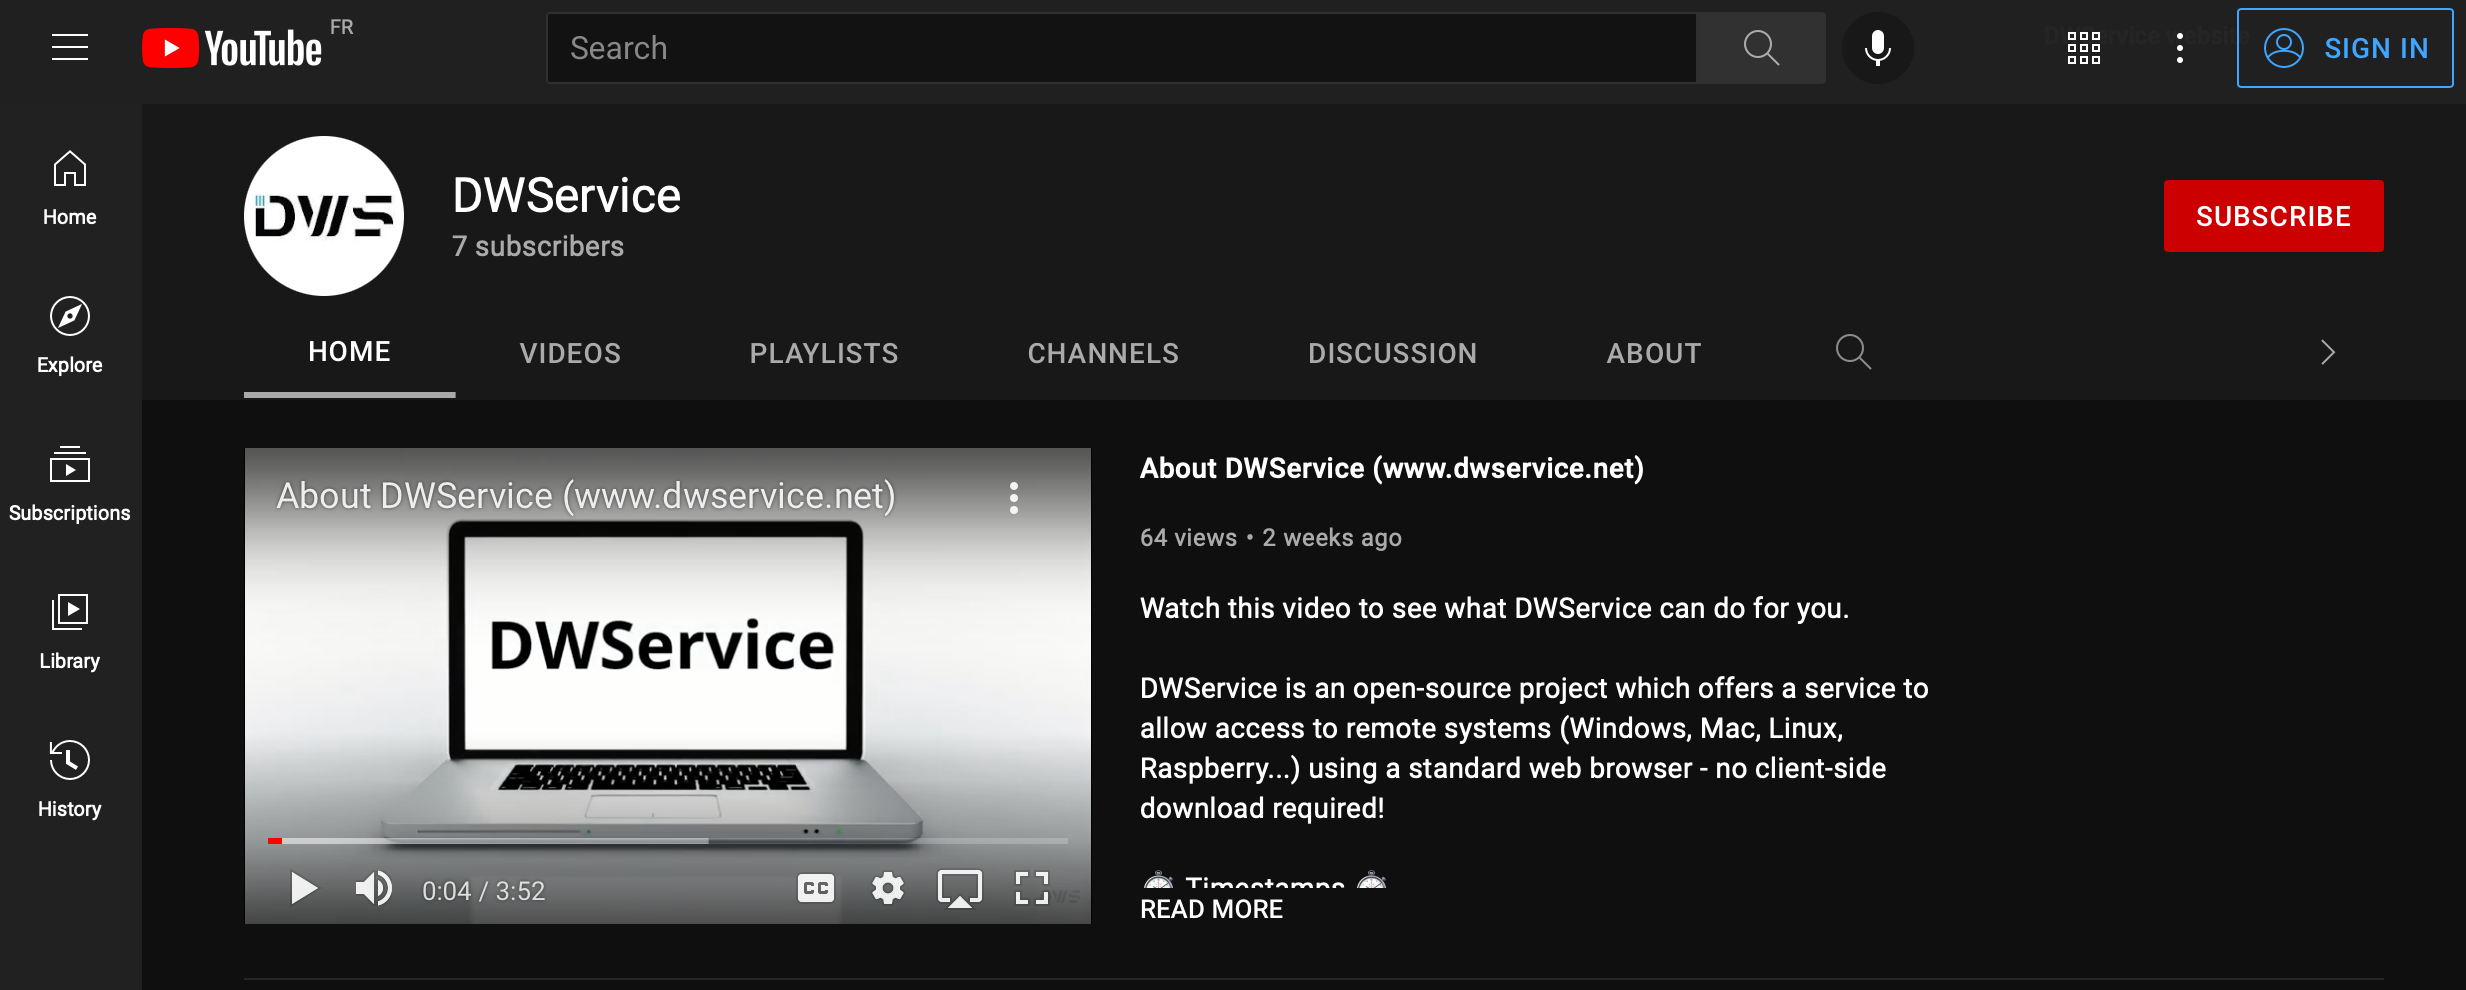Click the video title overlay in player
Screen dimensions: 2466x990
(586, 496)
